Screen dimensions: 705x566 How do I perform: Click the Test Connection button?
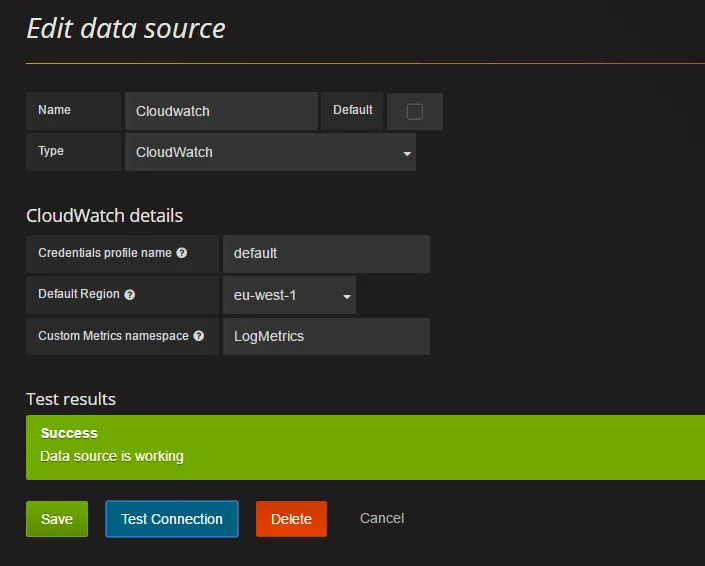172,519
